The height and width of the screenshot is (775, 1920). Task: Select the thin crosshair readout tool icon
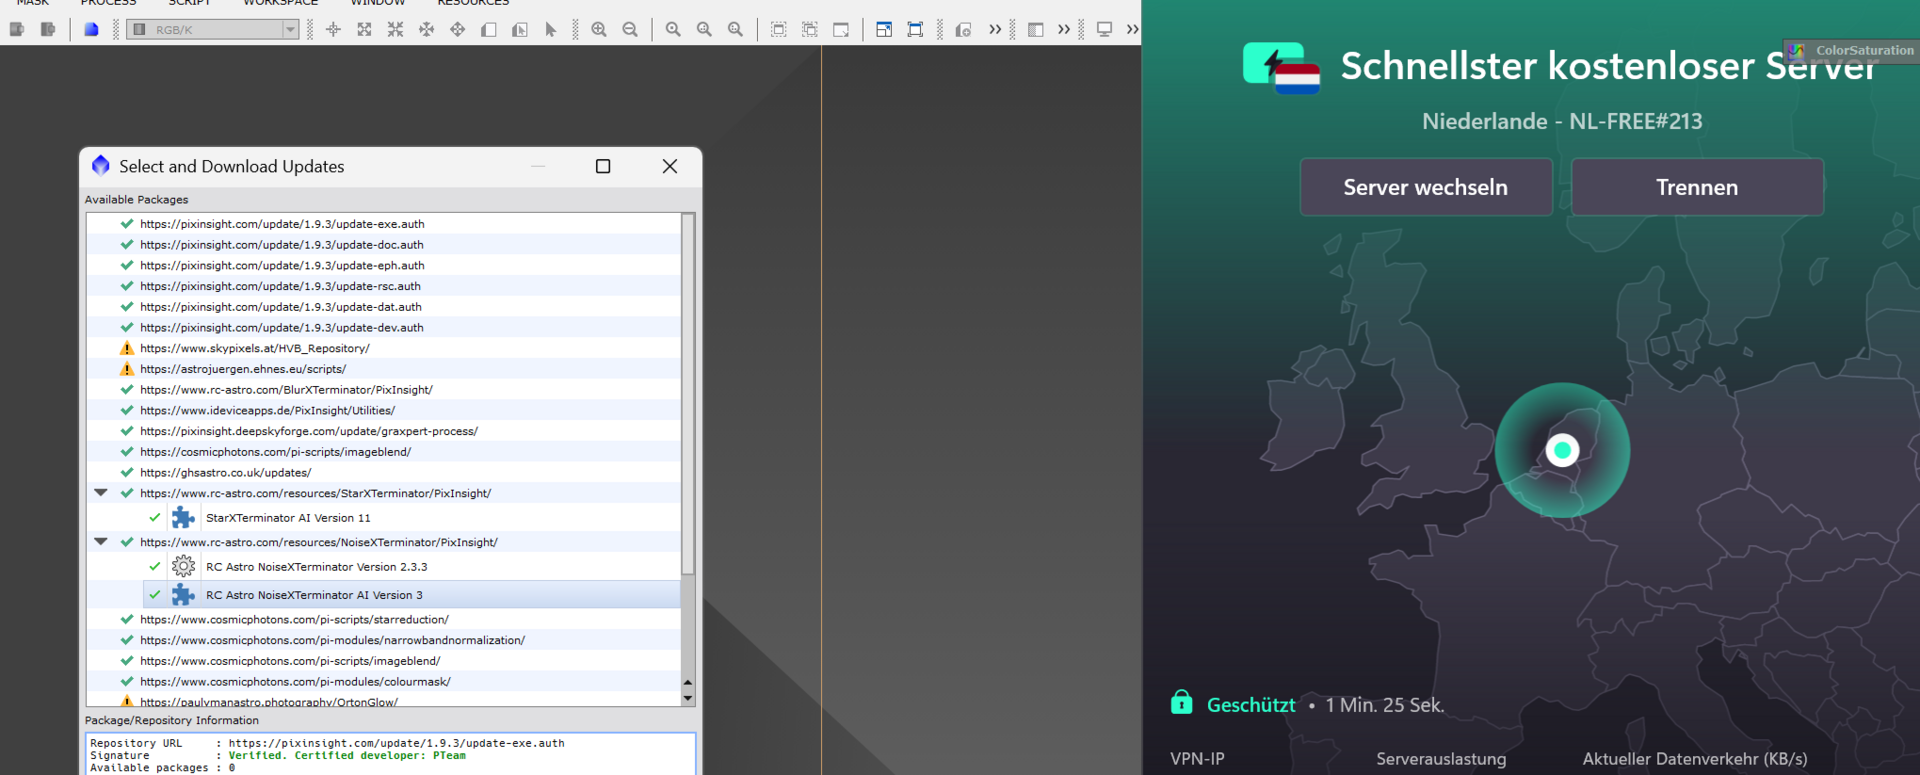[x=333, y=29]
